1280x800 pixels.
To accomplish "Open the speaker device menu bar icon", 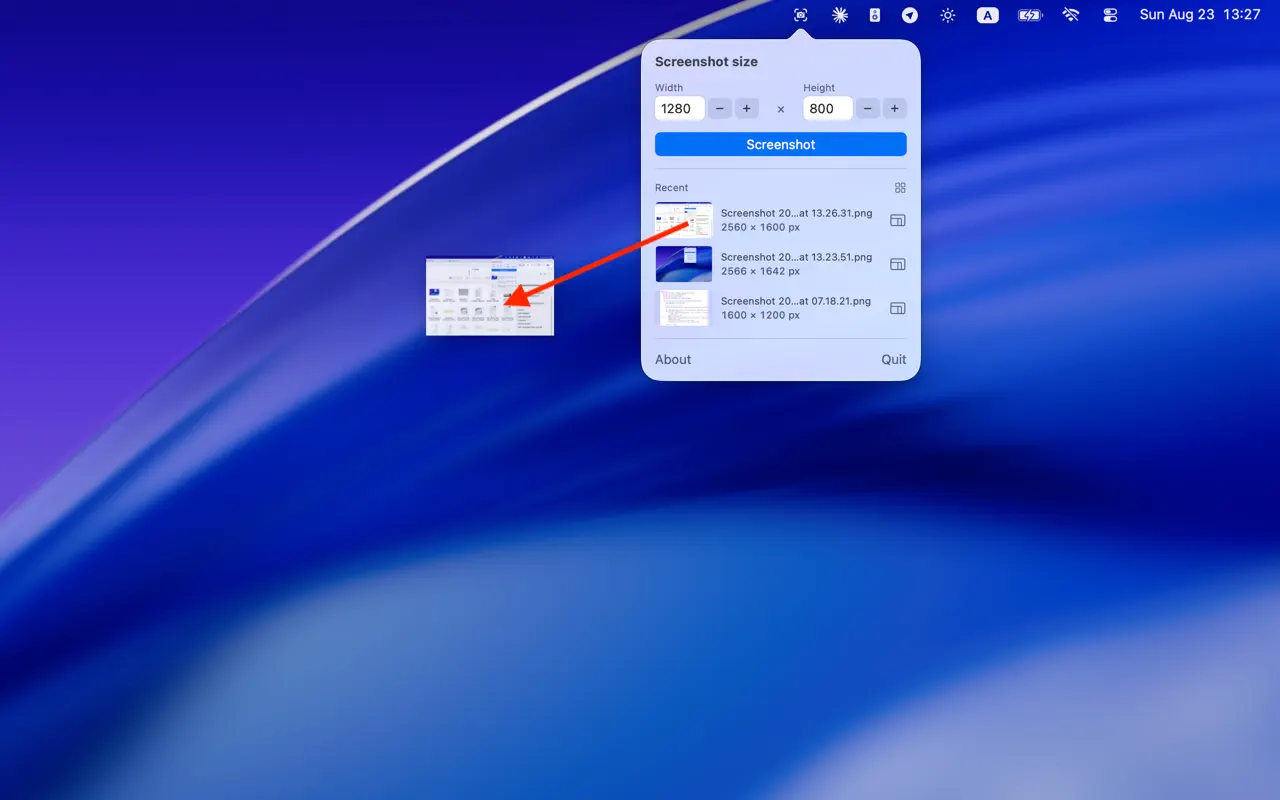I will tap(875, 15).
